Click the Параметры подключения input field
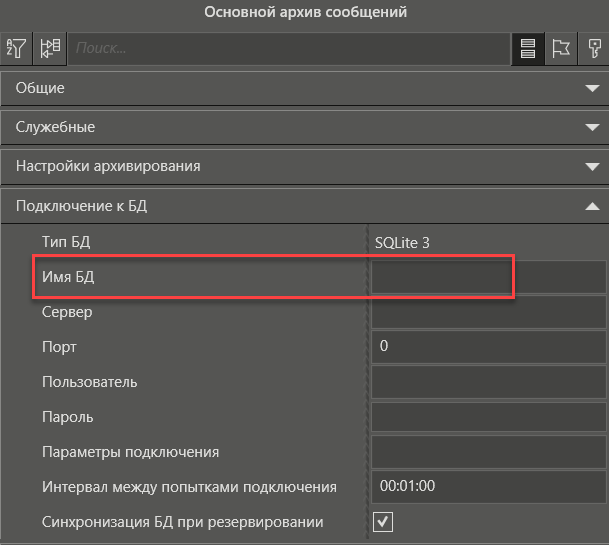This screenshot has height=545, width=609. click(488, 452)
